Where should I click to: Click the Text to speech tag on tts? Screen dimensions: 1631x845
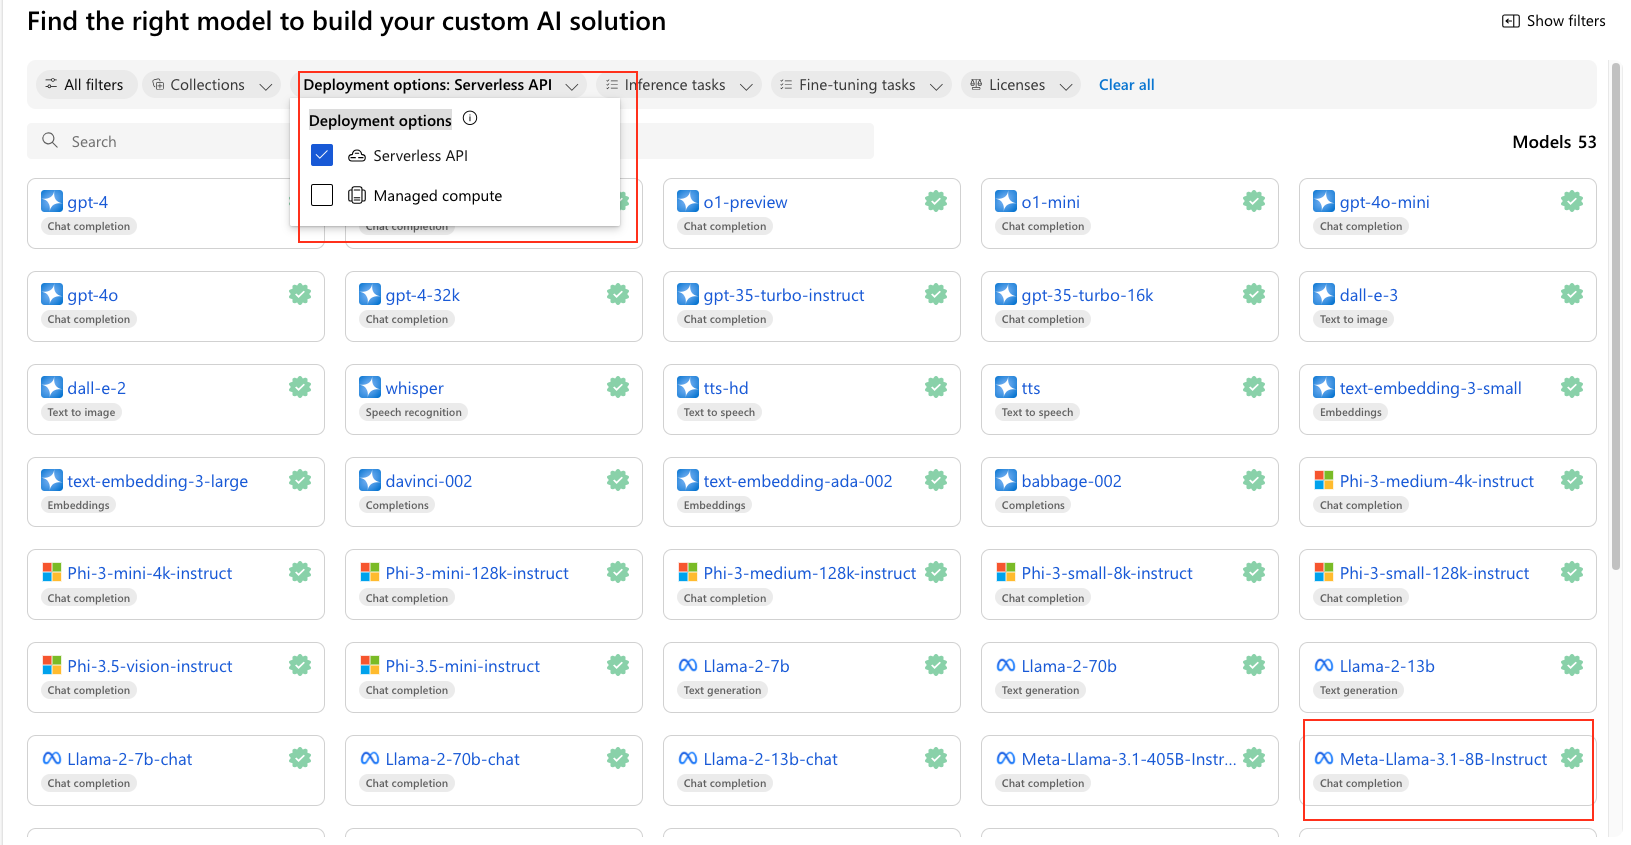point(1037,412)
